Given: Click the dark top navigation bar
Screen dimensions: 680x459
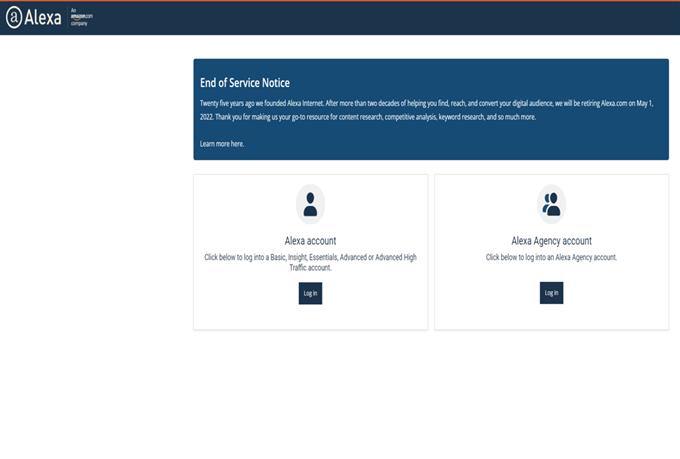Looking at the screenshot, I should point(400,18).
